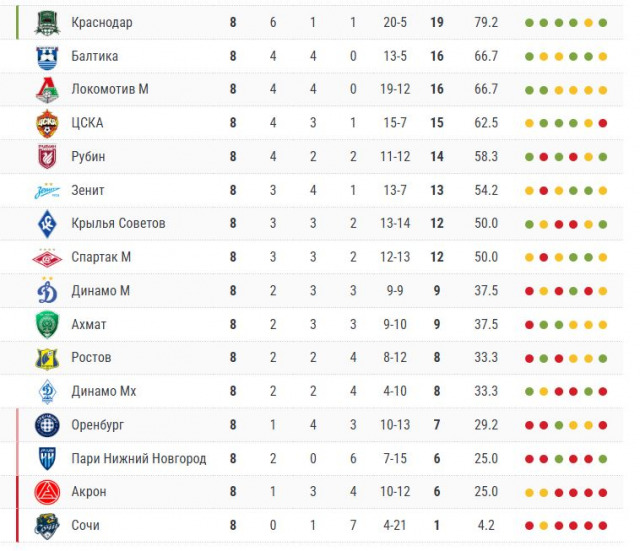Click the Akhmat club emblem
This screenshot has width=640, height=551.
coord(48,324)
